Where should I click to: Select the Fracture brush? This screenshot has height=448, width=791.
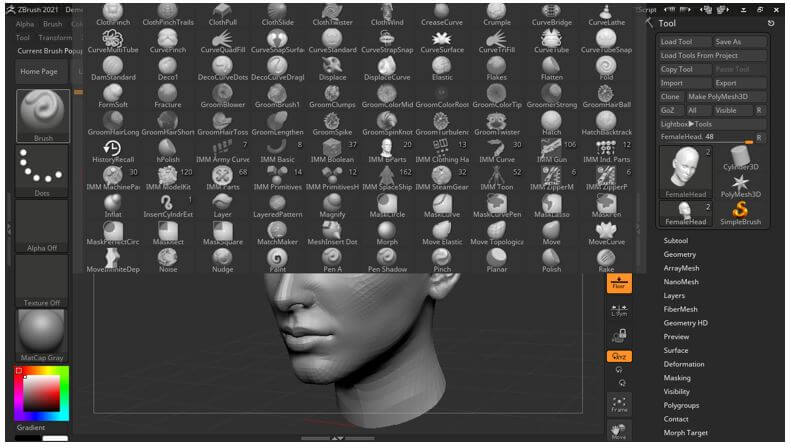click(167, 96)
